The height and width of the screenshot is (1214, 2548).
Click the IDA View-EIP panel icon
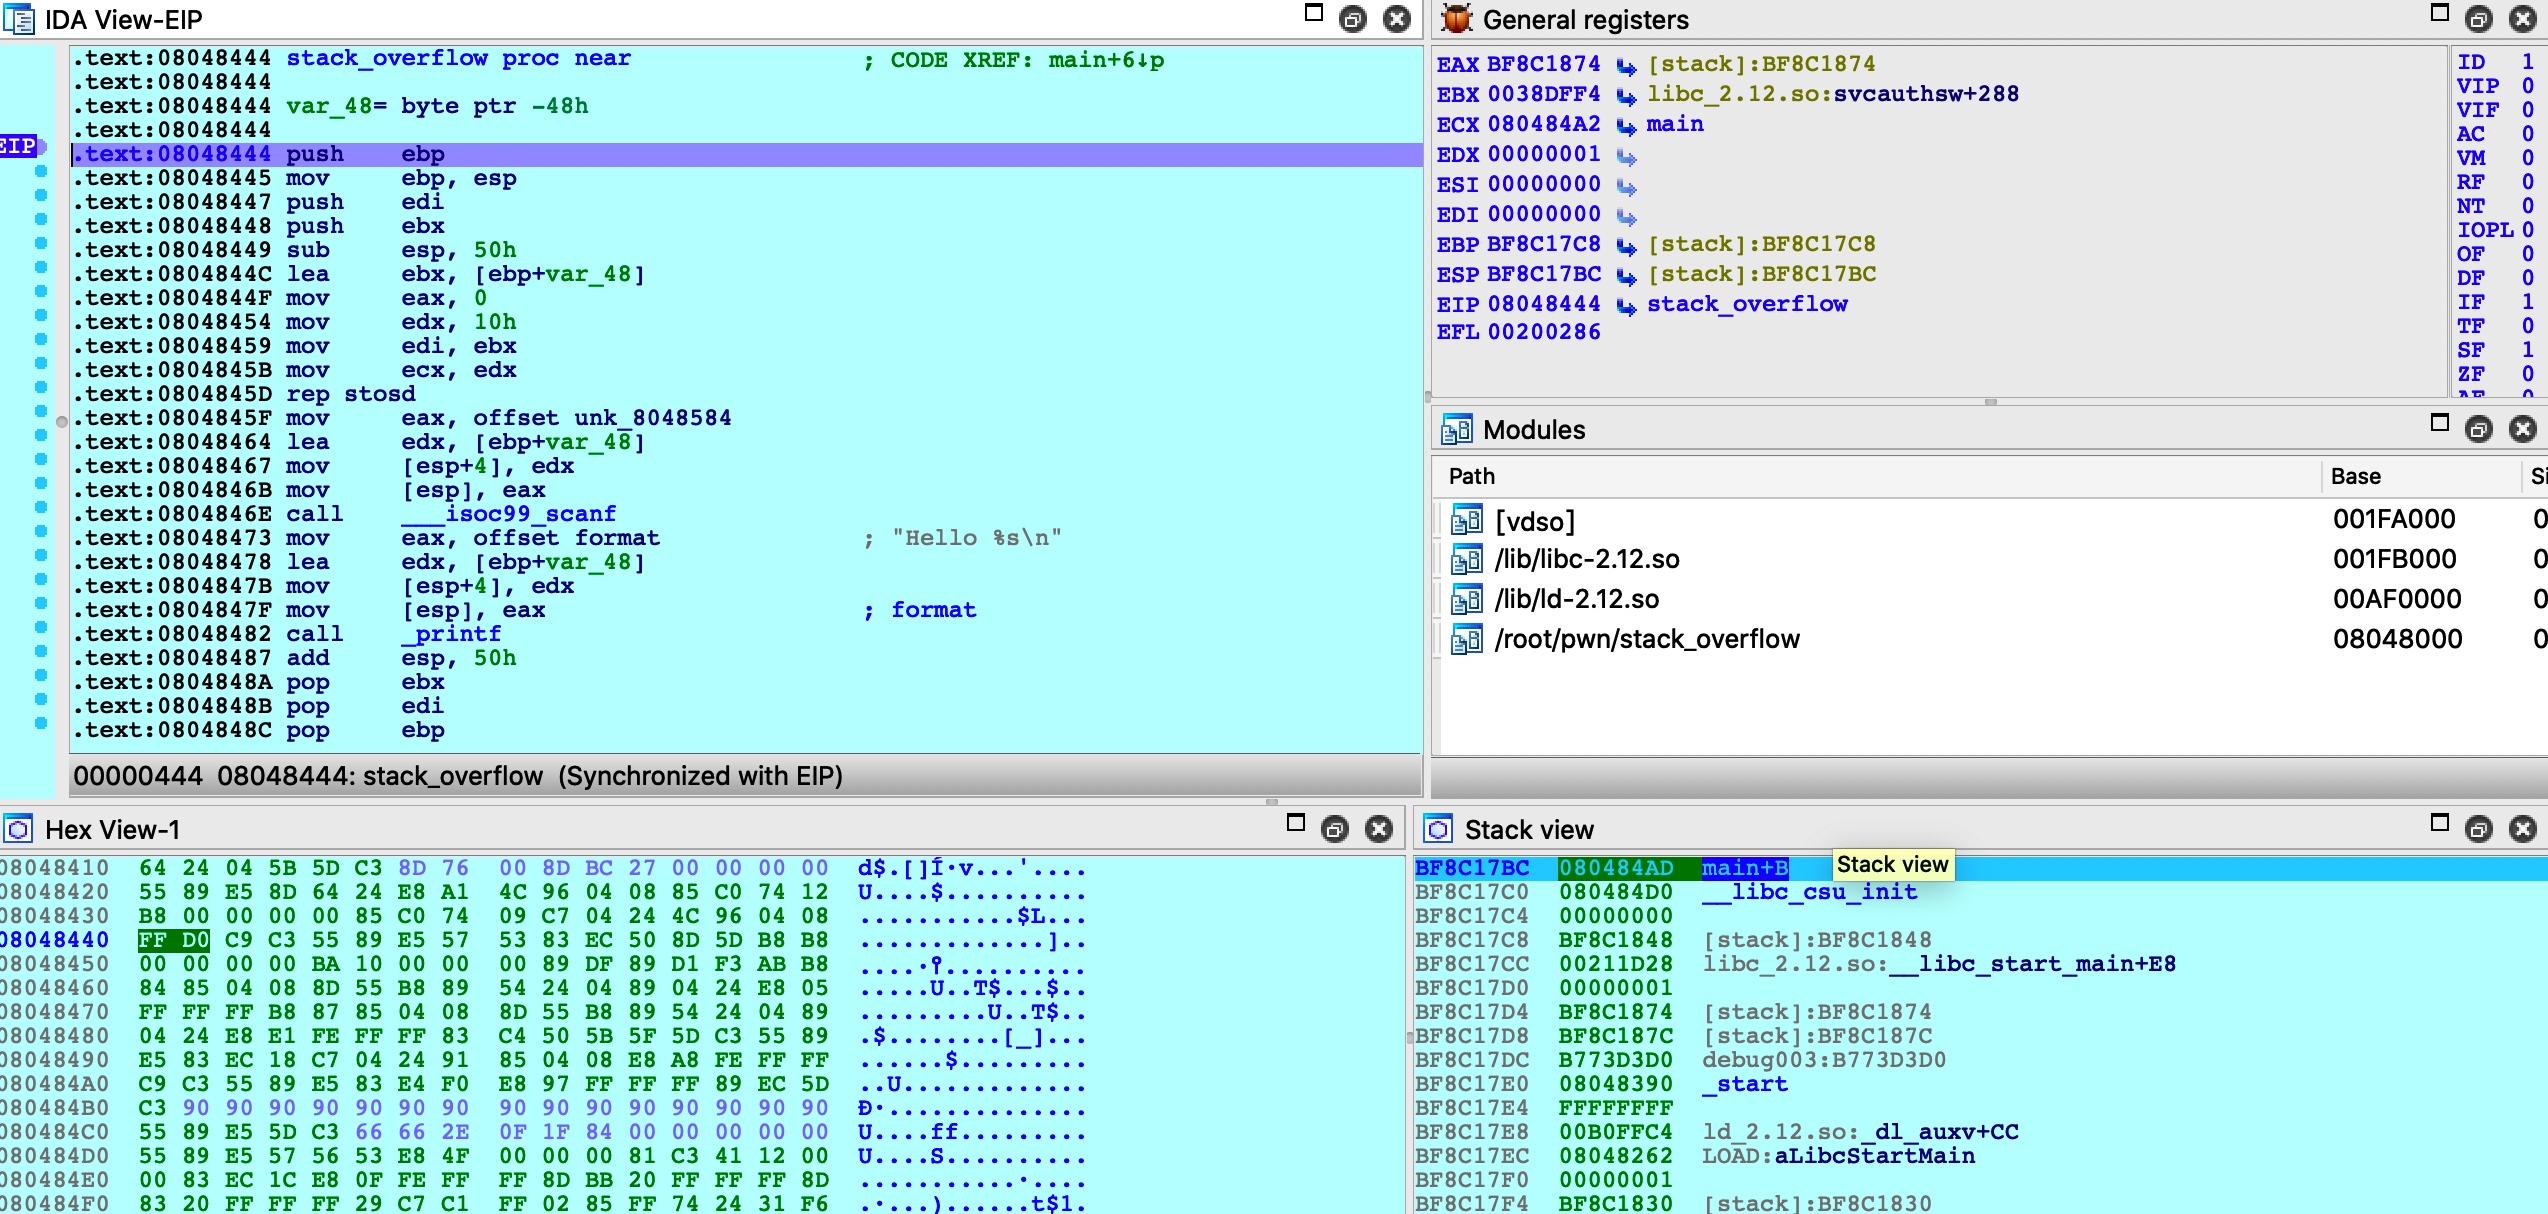[x=19, y=20]
